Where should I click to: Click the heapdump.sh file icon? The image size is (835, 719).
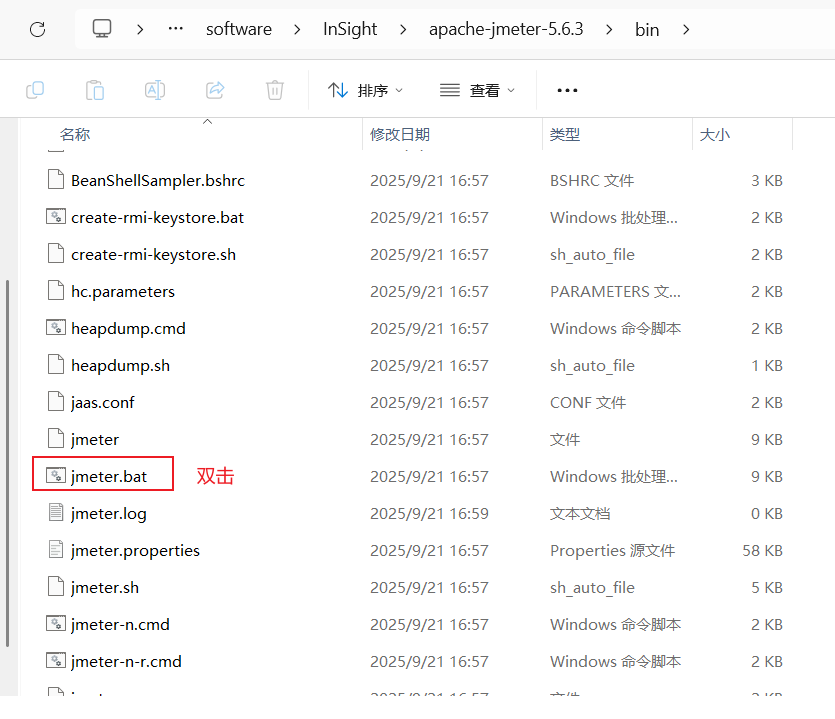coord(56,365)
